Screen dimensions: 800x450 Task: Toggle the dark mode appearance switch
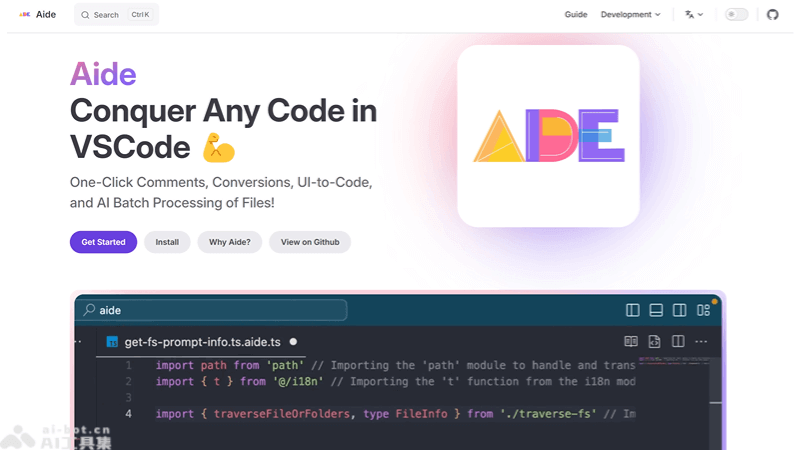(736, 15)
